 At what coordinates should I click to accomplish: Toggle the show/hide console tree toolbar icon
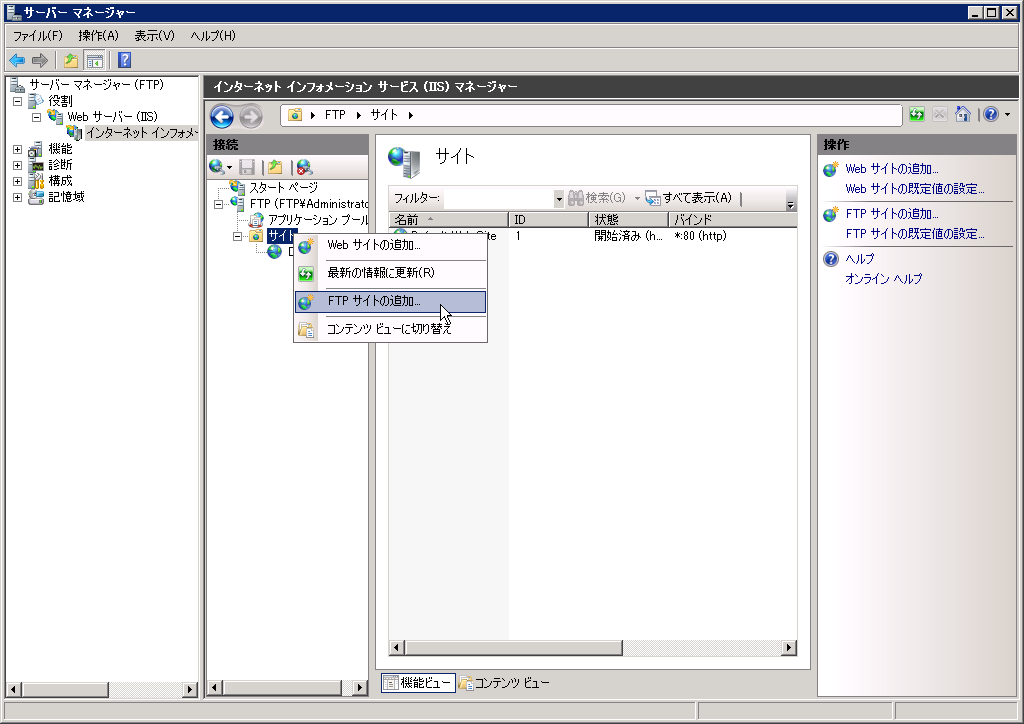[95, 61]
